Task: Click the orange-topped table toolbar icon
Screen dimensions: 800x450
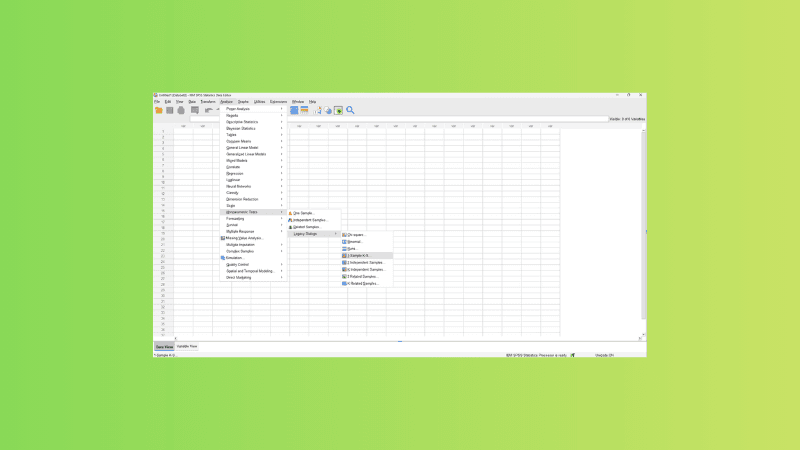Action: [x=305, y=110]
